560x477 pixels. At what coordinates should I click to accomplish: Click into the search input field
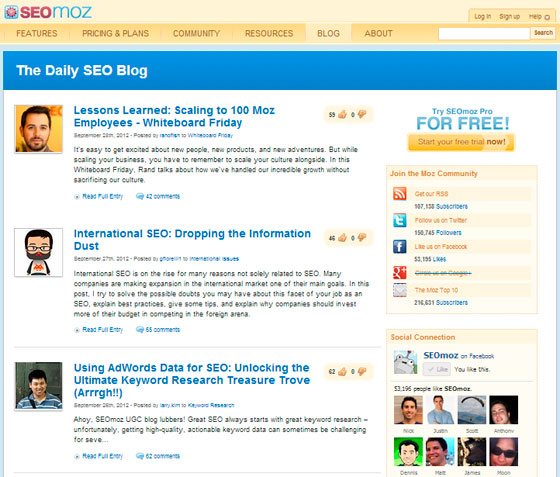(484, 34)
